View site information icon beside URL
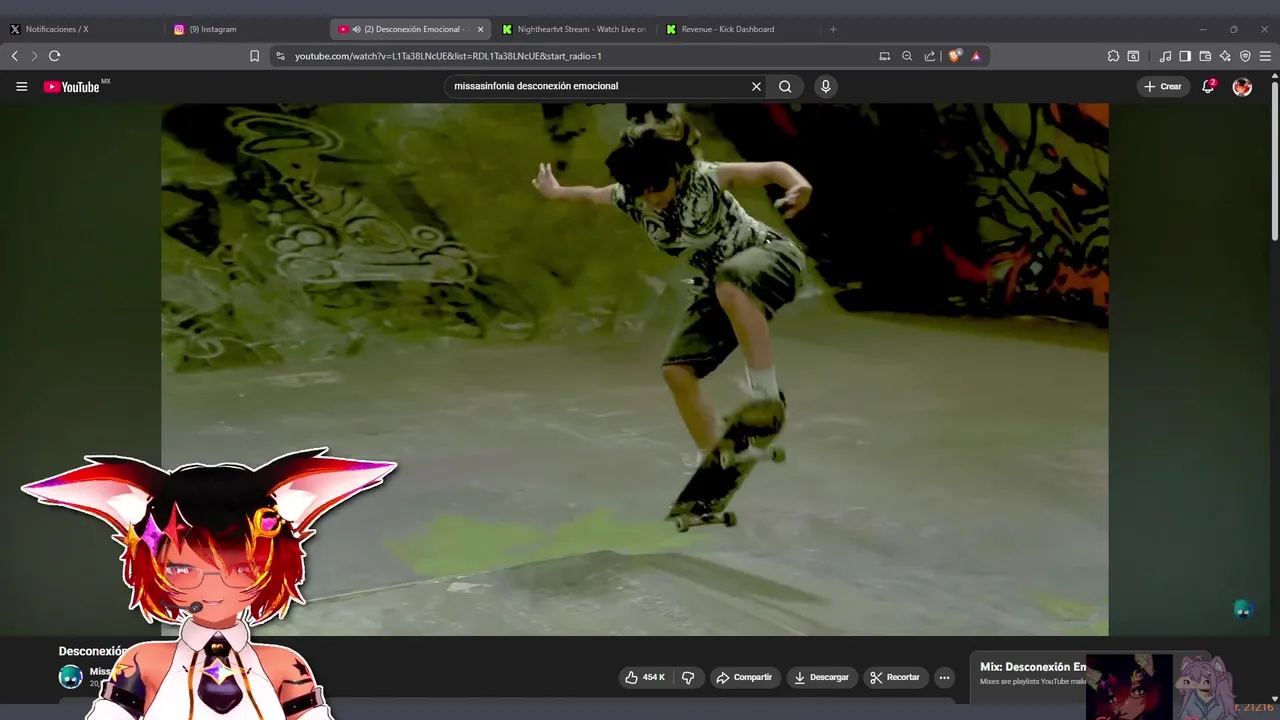 click(280, 56)
